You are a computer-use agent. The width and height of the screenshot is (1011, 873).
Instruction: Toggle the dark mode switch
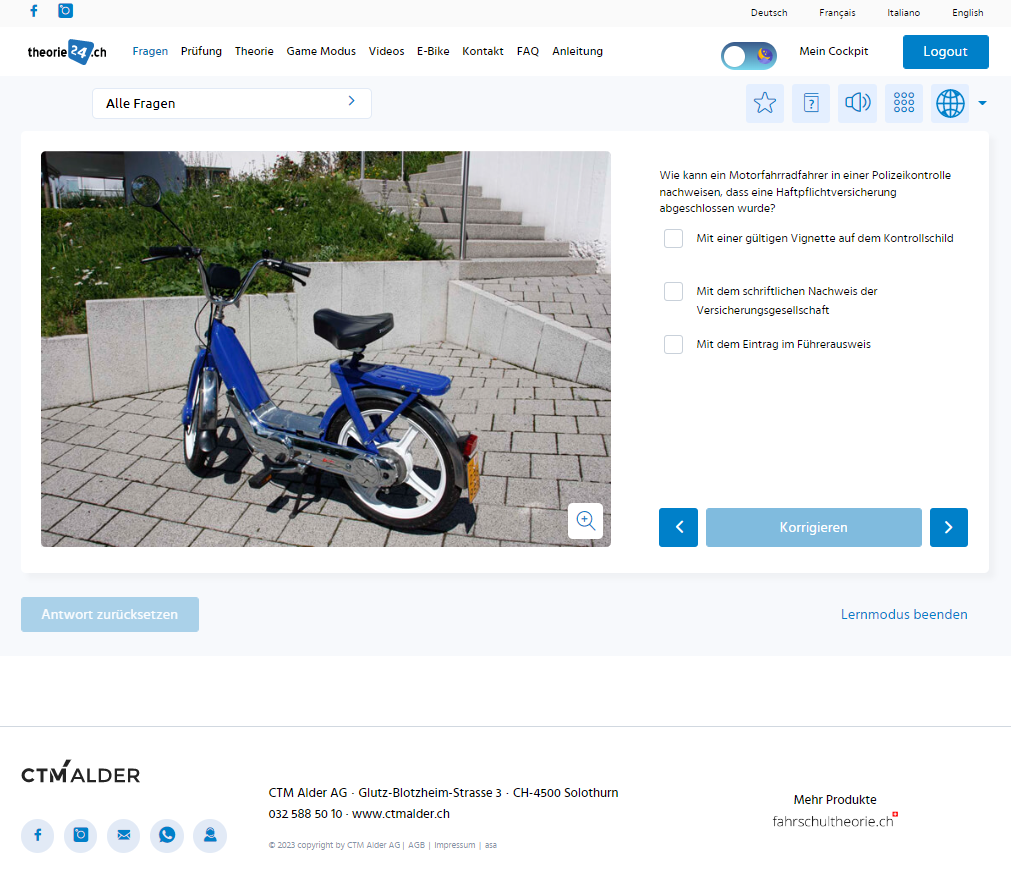(x=749, y=56)
